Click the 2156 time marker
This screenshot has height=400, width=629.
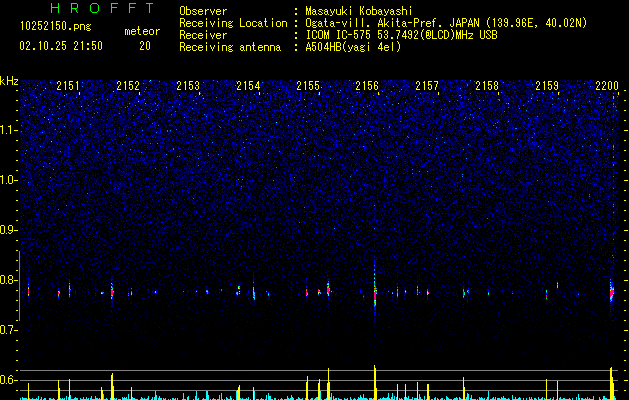[x=367, y=85]
